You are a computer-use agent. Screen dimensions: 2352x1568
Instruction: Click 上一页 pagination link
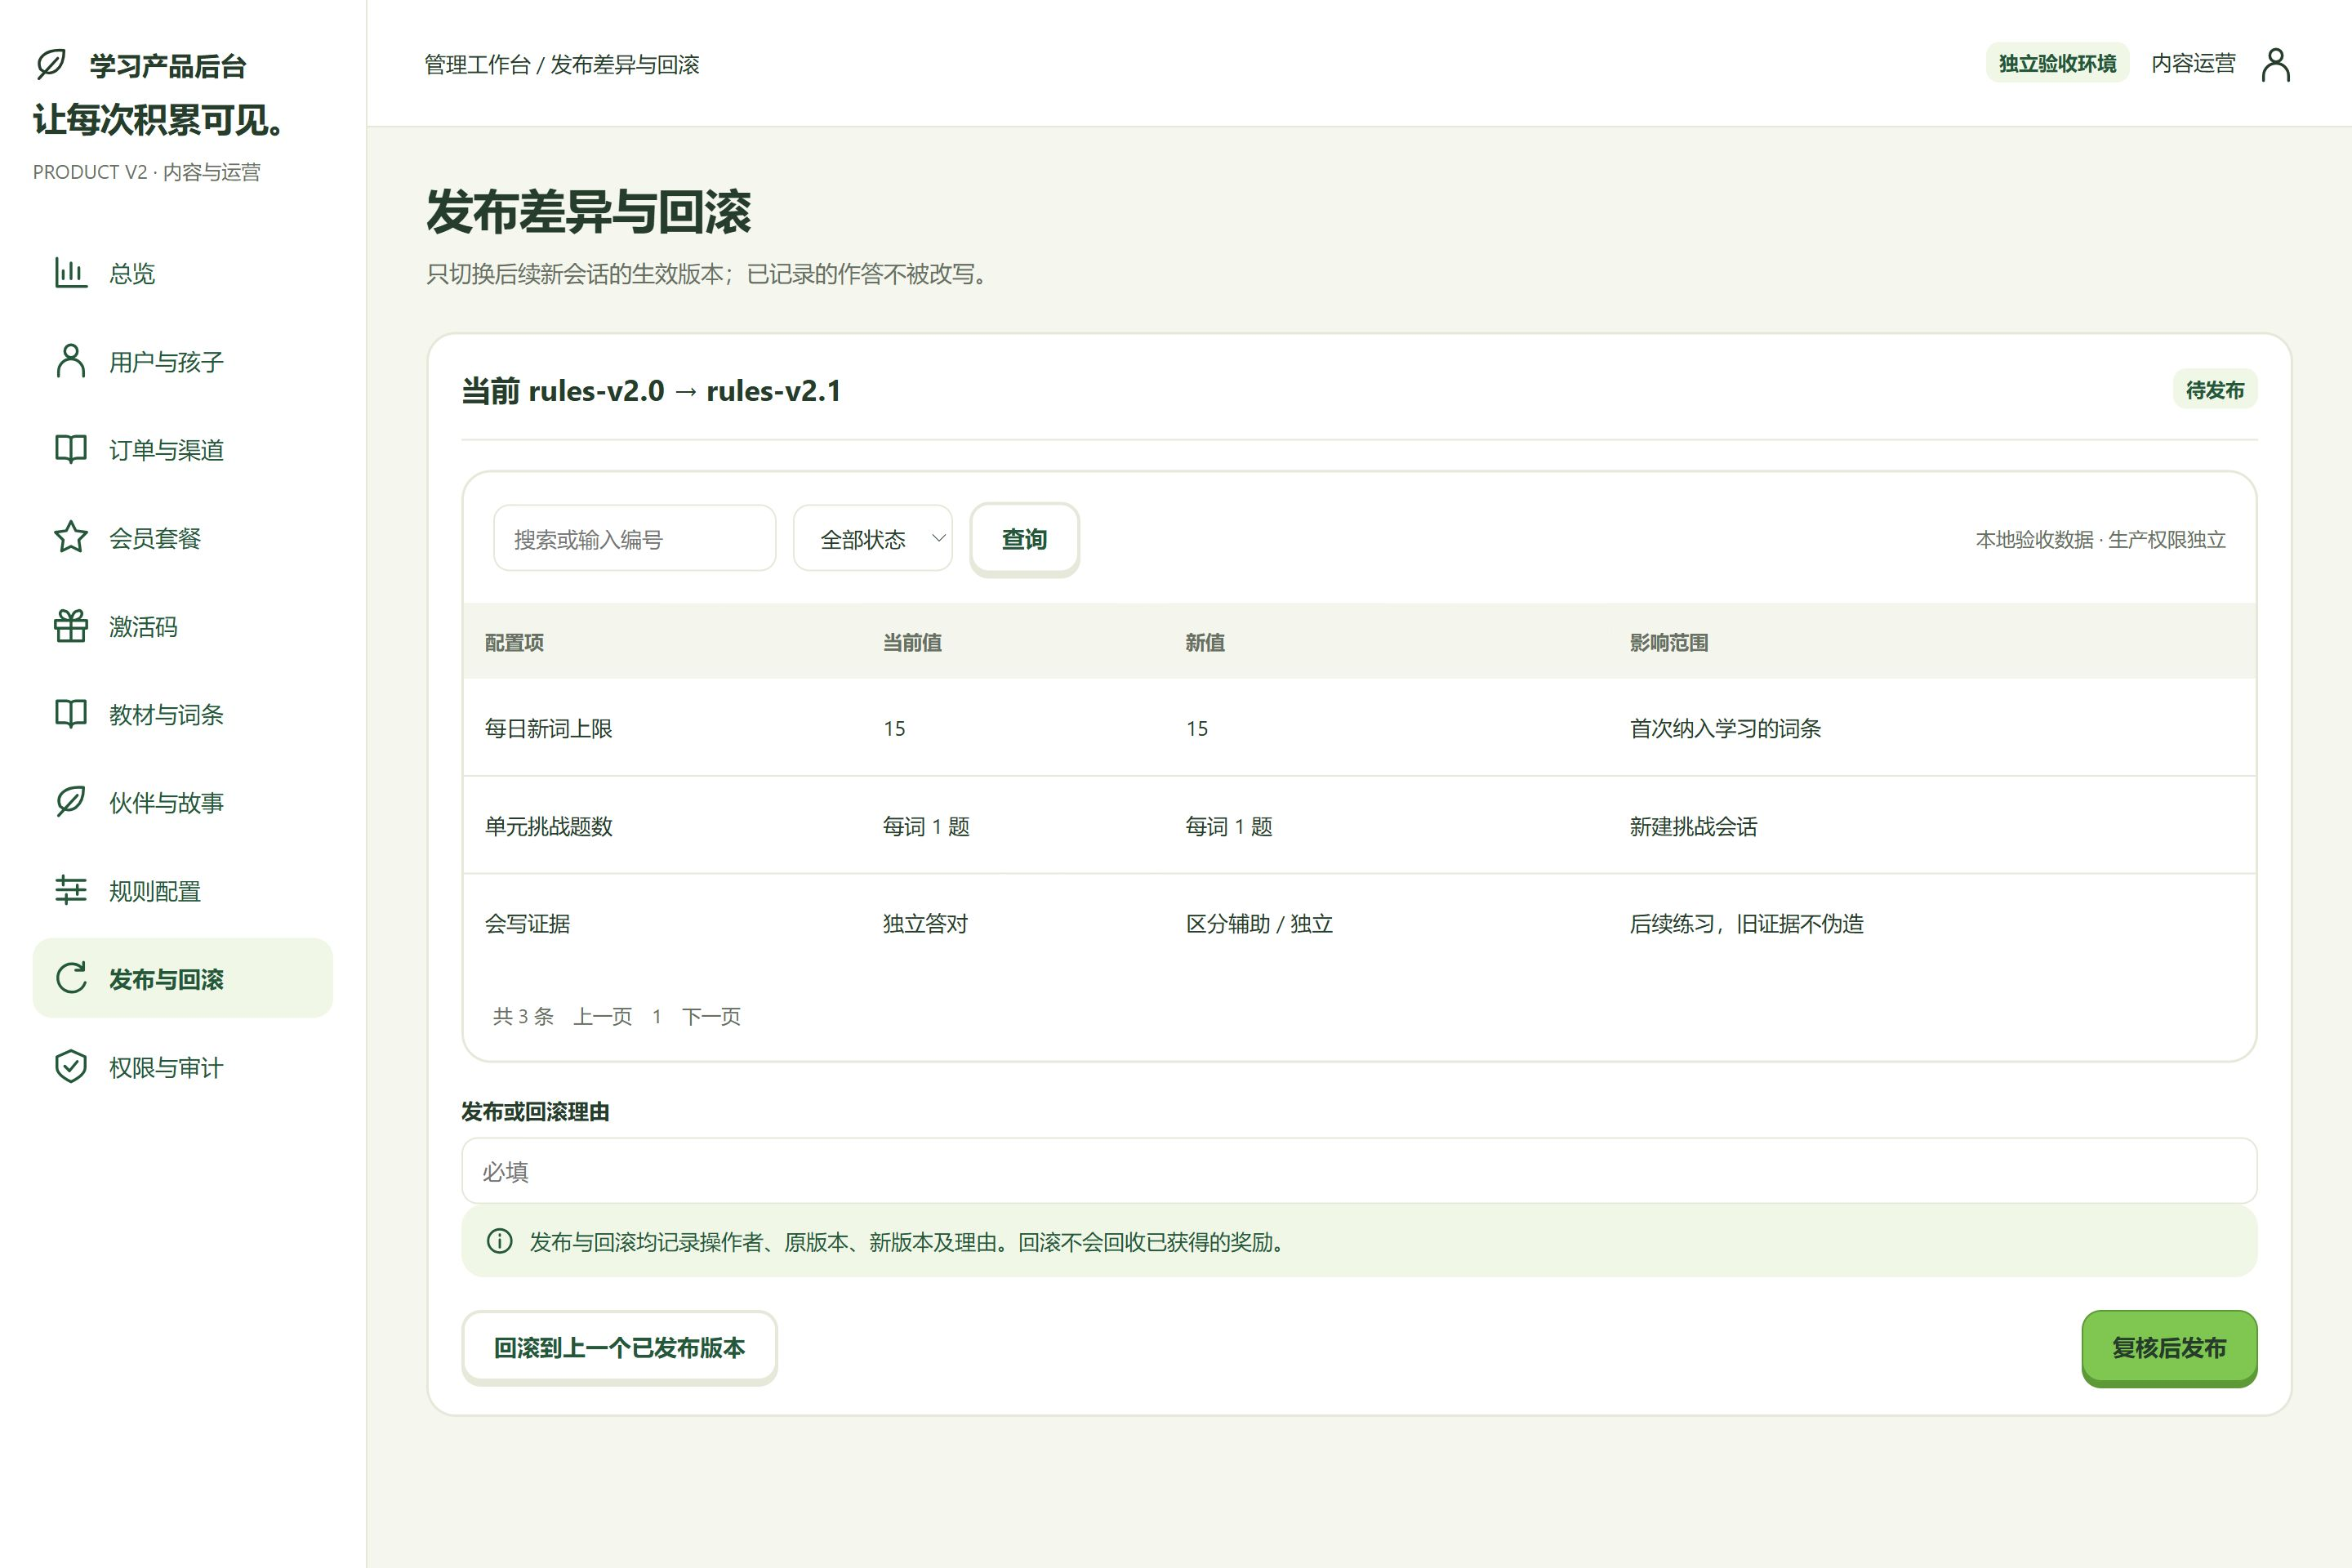point(602,1016)
